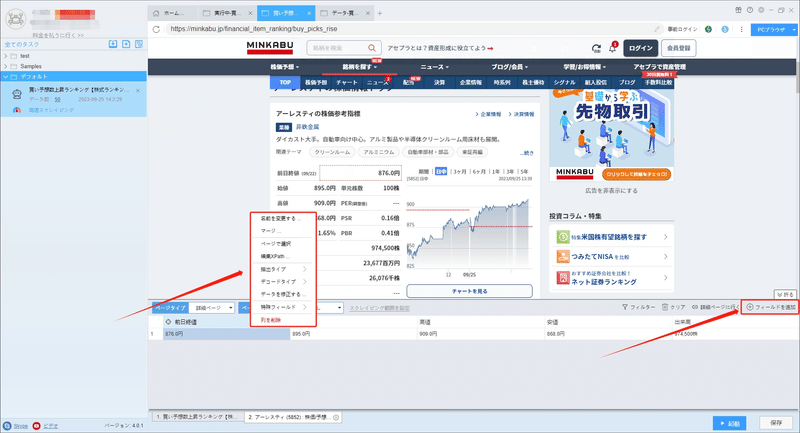
Task: Click the チャートを見る button
Action: pos(469,291)
